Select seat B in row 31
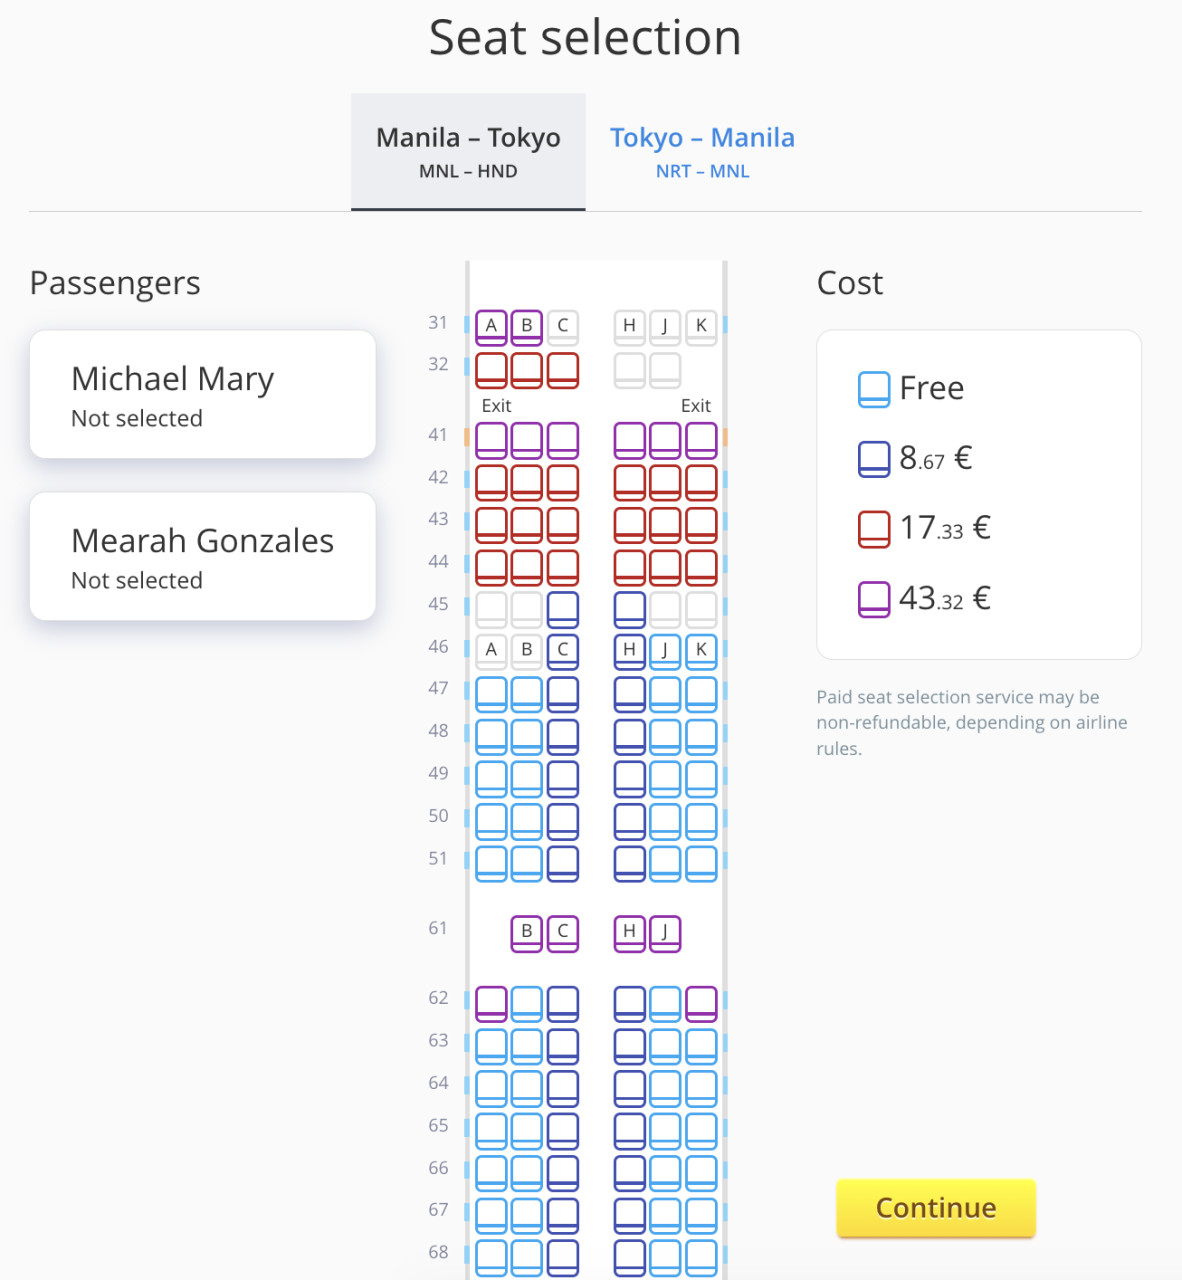Viewport: 1182px width, 1280px height. pyautogui.click(x=527, y=326)
